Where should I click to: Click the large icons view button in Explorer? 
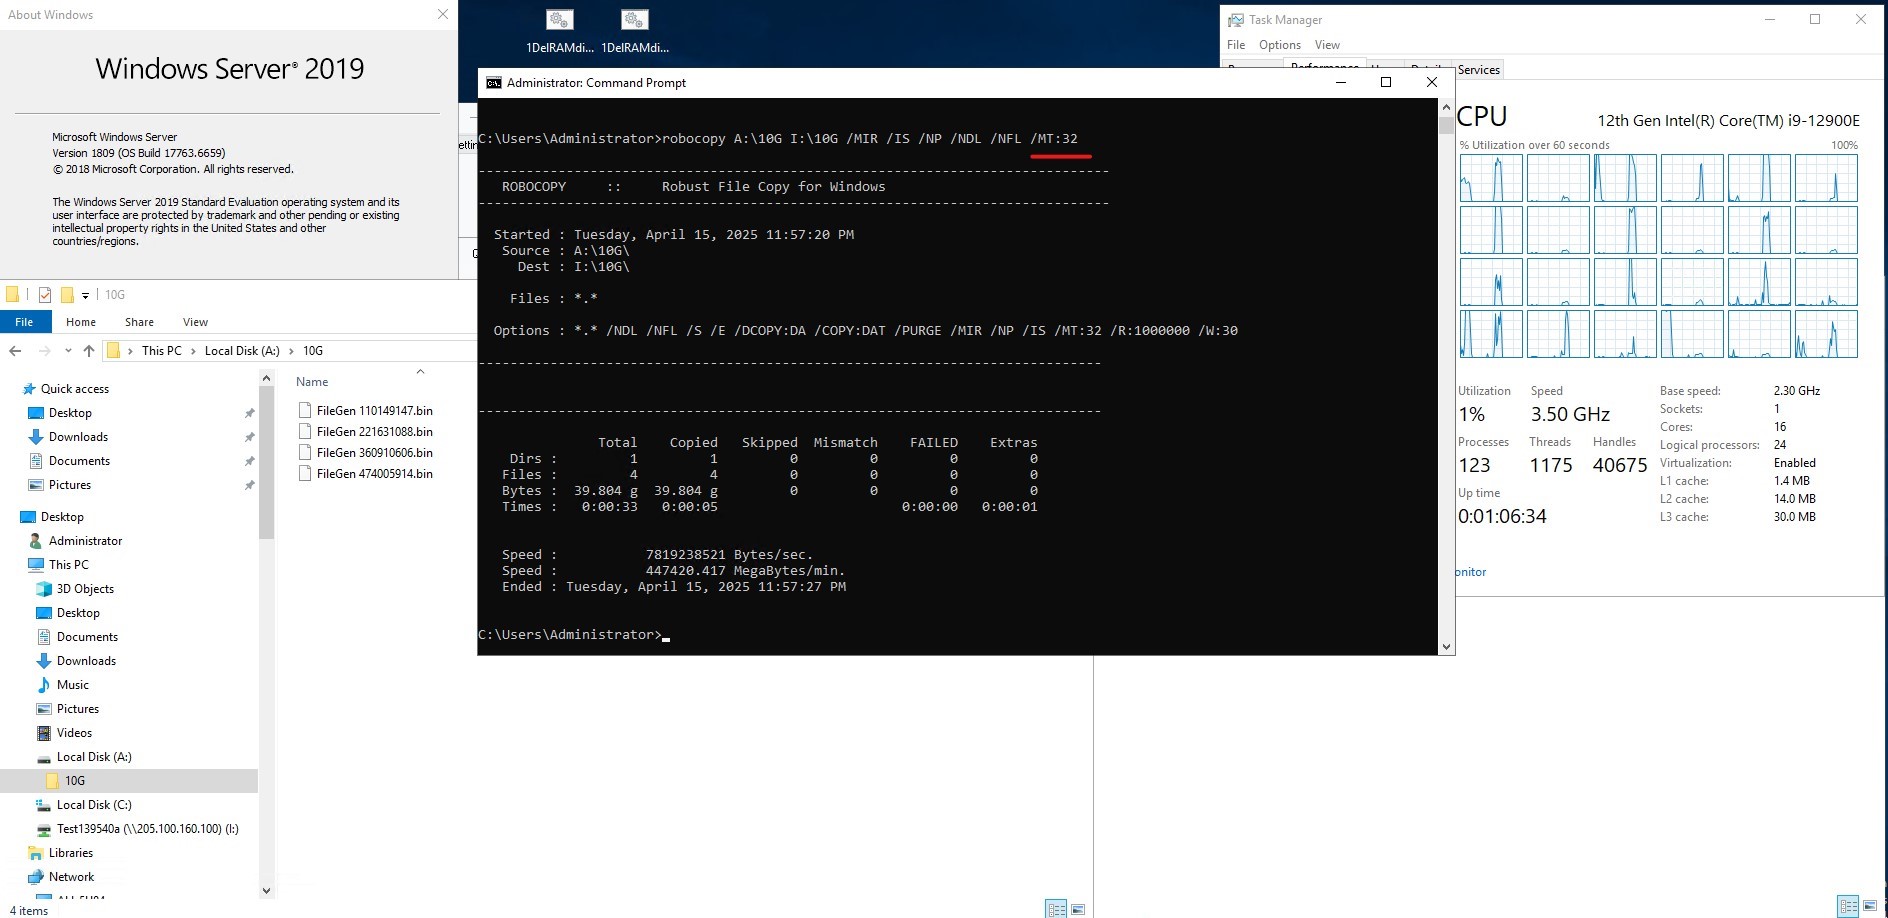(x=1077, y=909)
